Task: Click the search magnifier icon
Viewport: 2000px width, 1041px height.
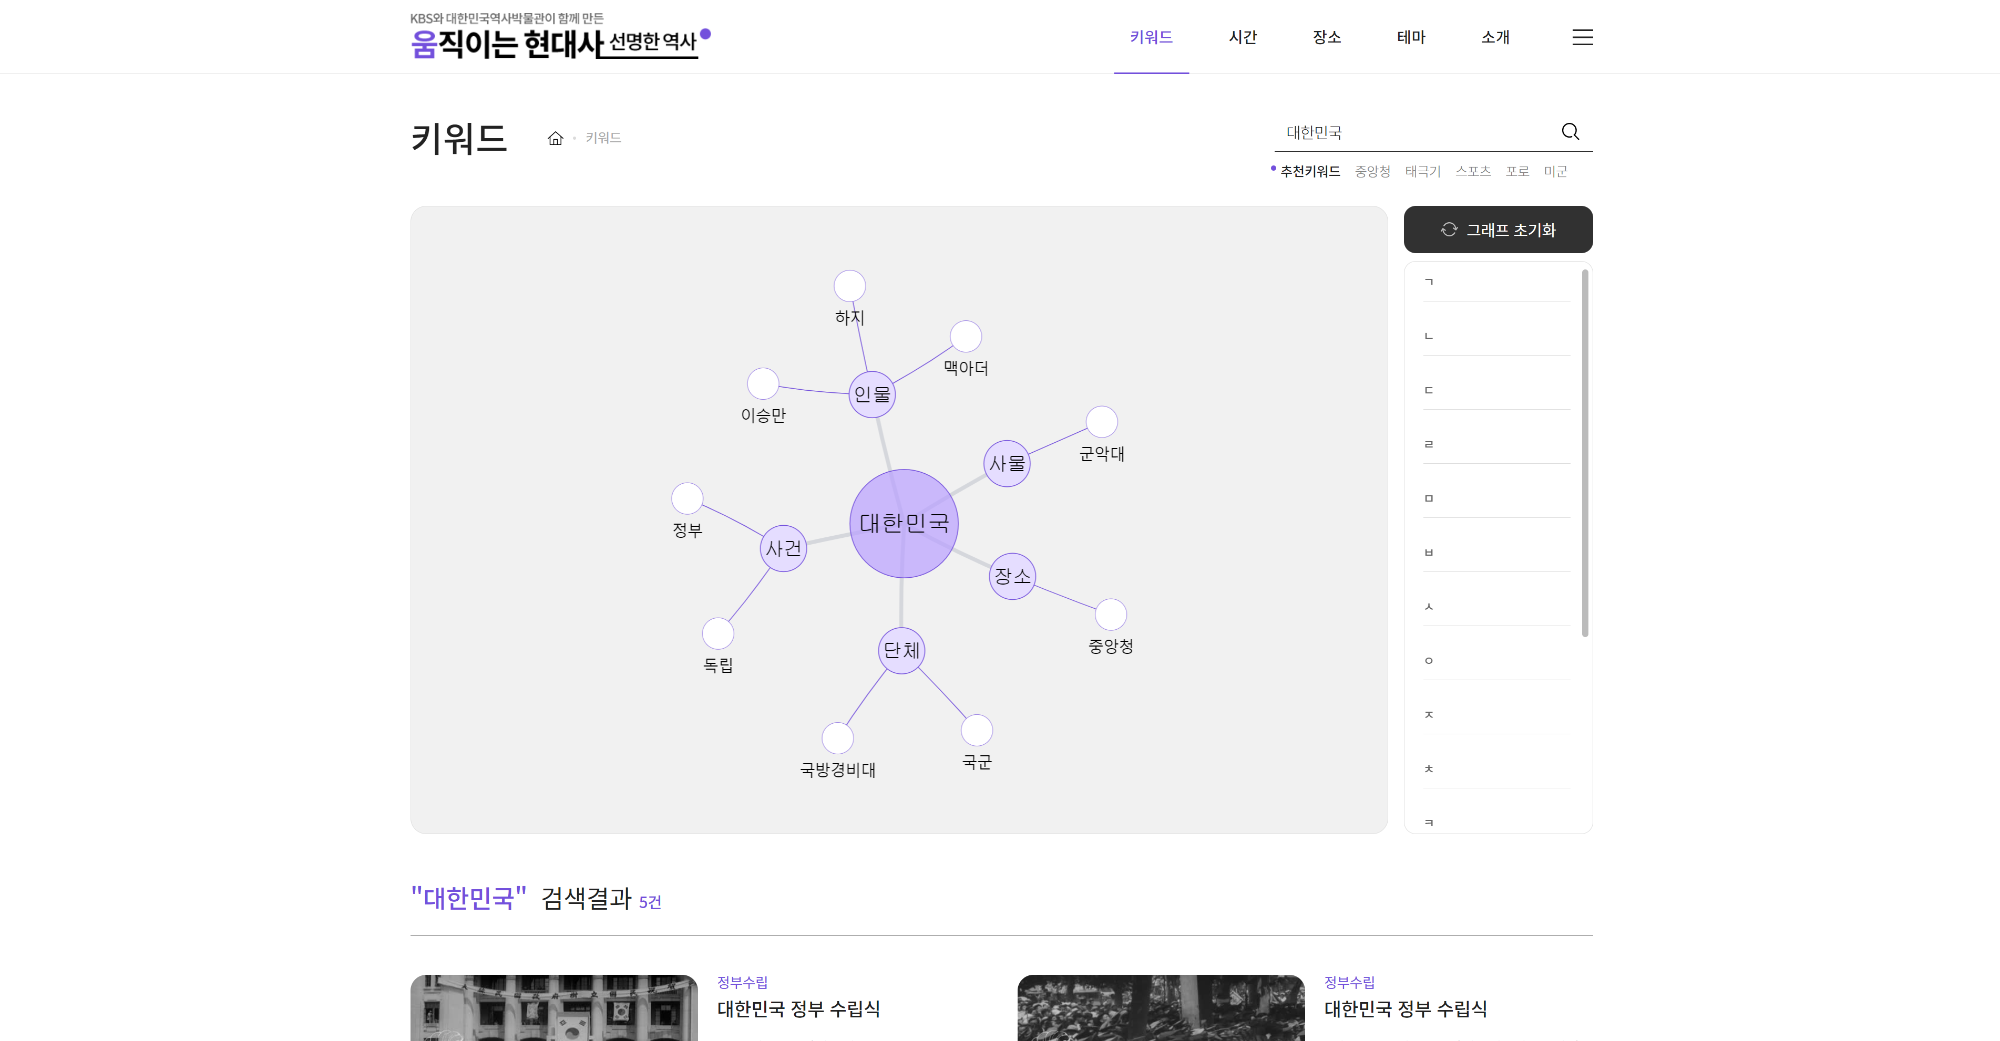Action: click(1570, 132)
